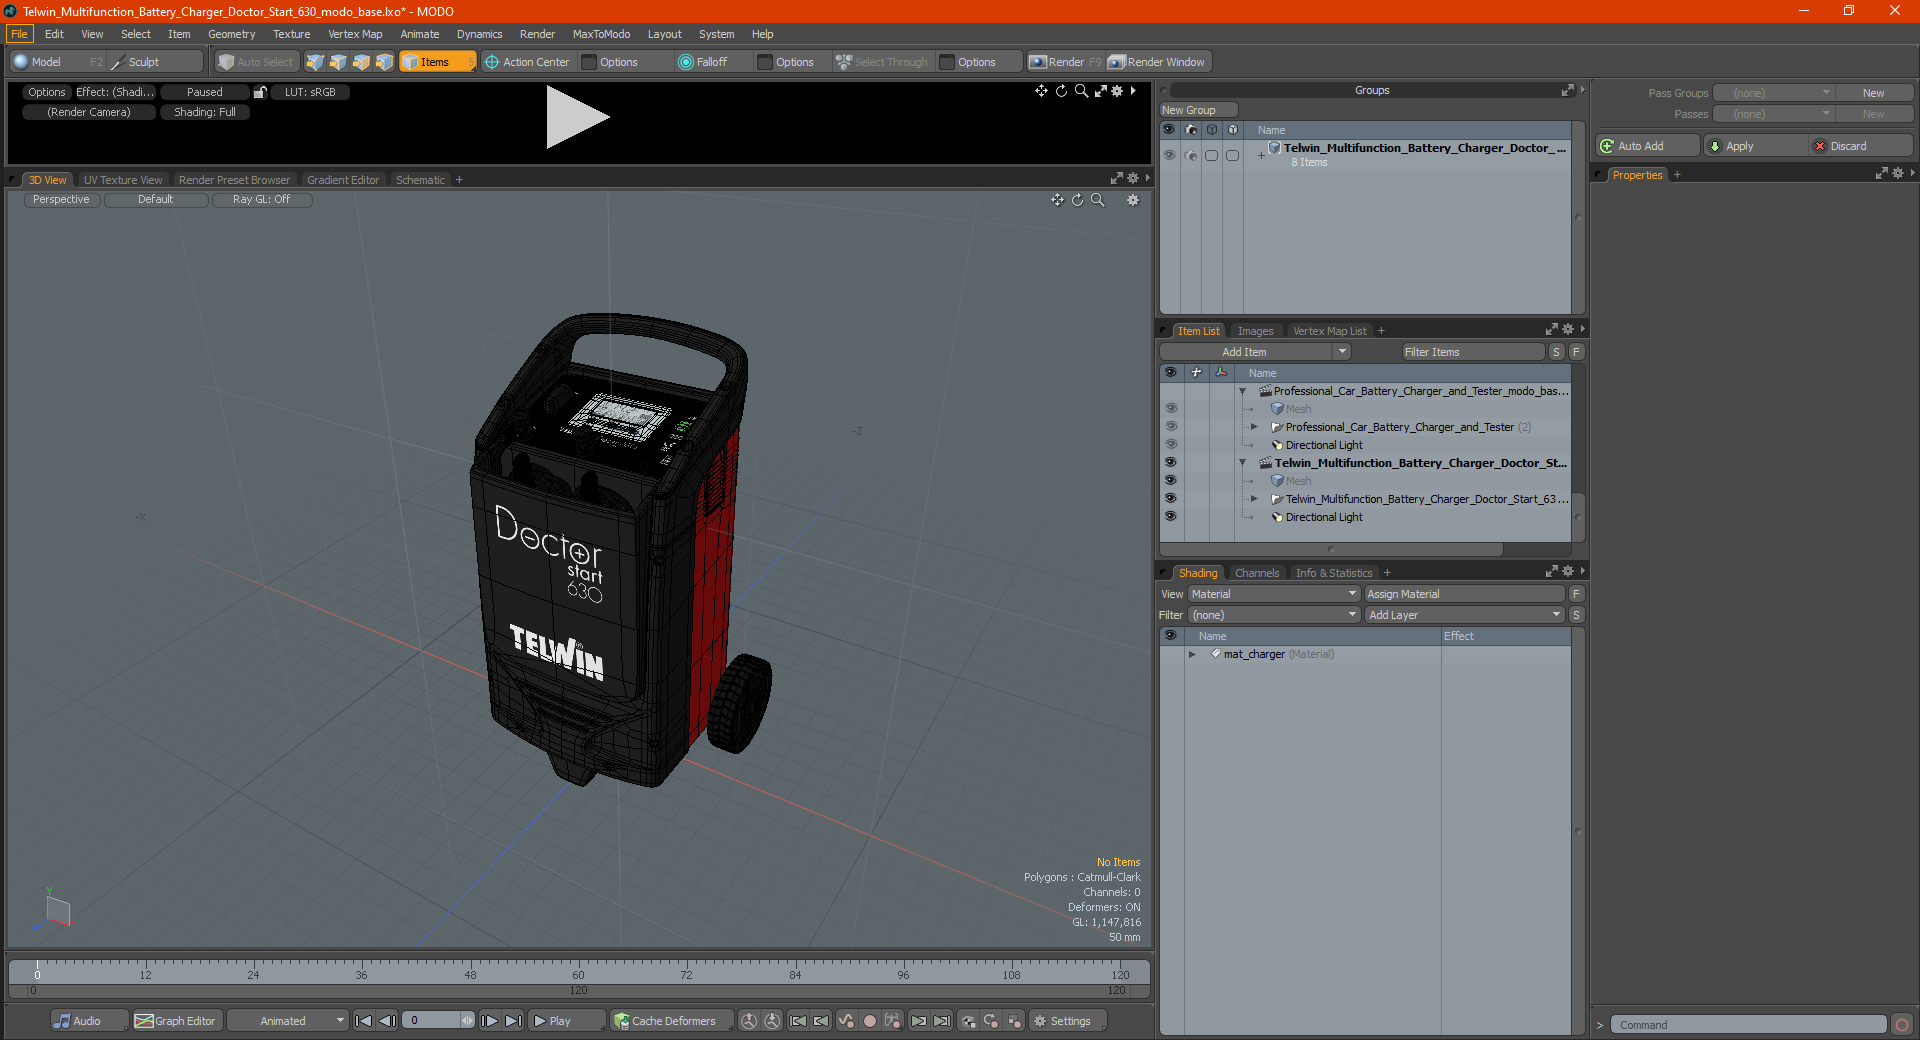Click the Discard button
The height and width of the screenshot is (1040, 1920).
point(1860,146)
